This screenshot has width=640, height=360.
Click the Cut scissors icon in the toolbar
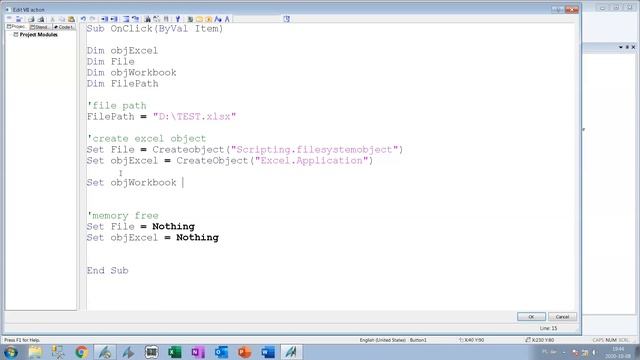(52, 19)
